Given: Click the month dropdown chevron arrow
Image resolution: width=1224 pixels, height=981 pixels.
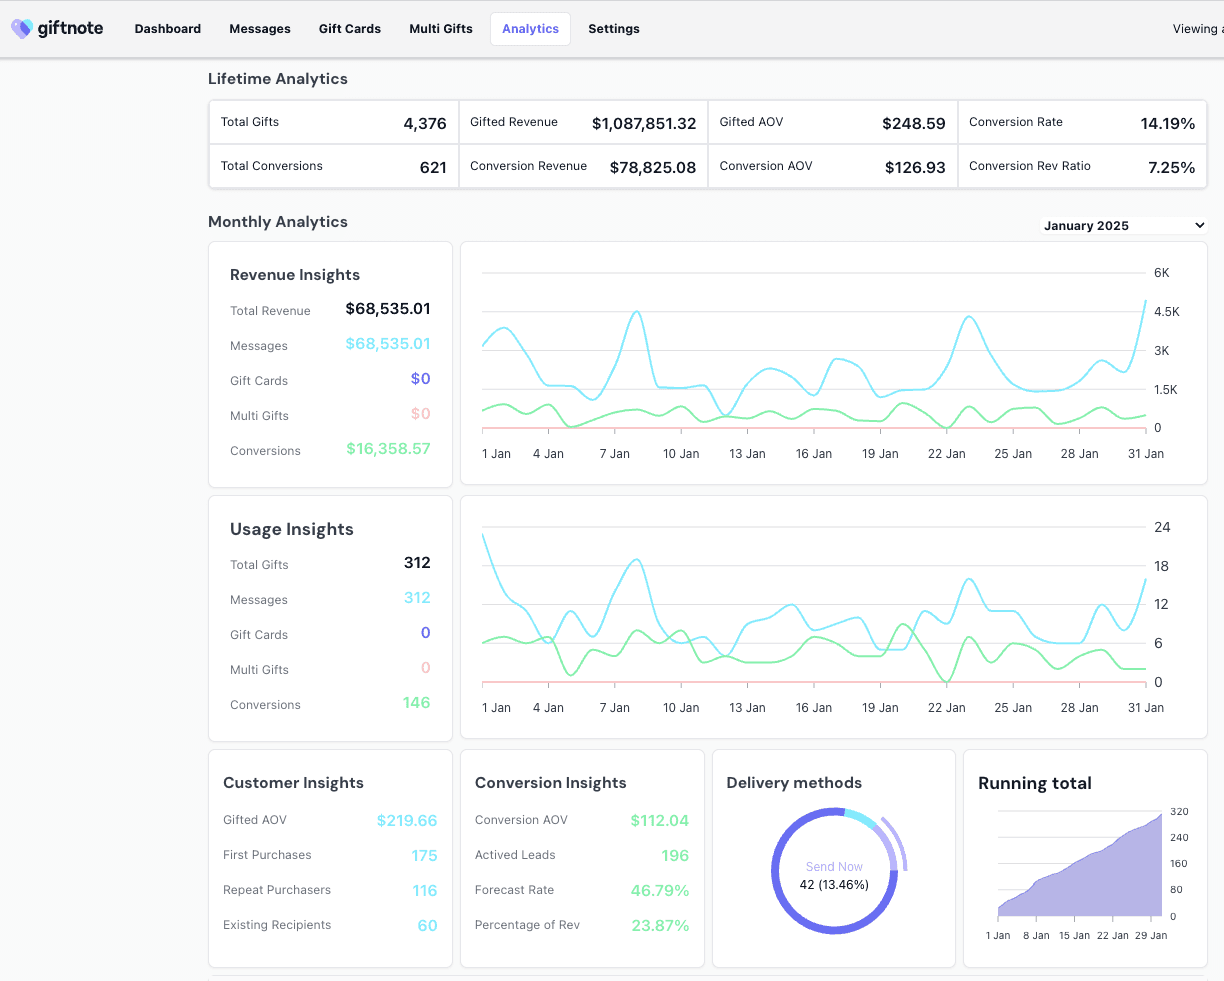Looking at the screenshot, I should coord(1200,226).
